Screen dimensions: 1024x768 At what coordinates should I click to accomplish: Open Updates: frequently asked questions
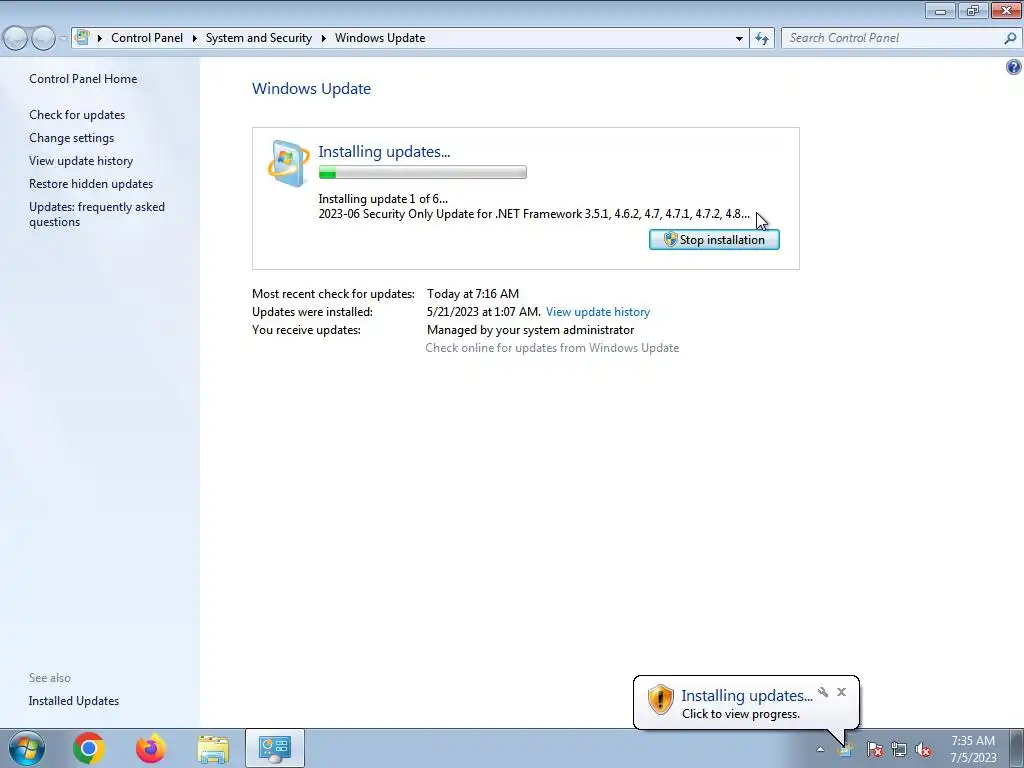(x=97, y=214)
